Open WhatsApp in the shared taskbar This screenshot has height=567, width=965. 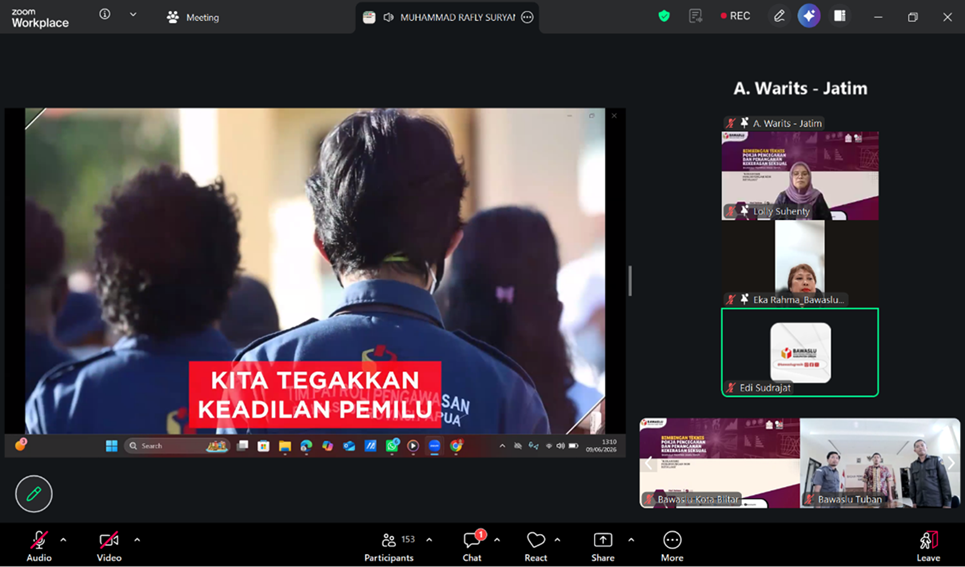[392, 446]
